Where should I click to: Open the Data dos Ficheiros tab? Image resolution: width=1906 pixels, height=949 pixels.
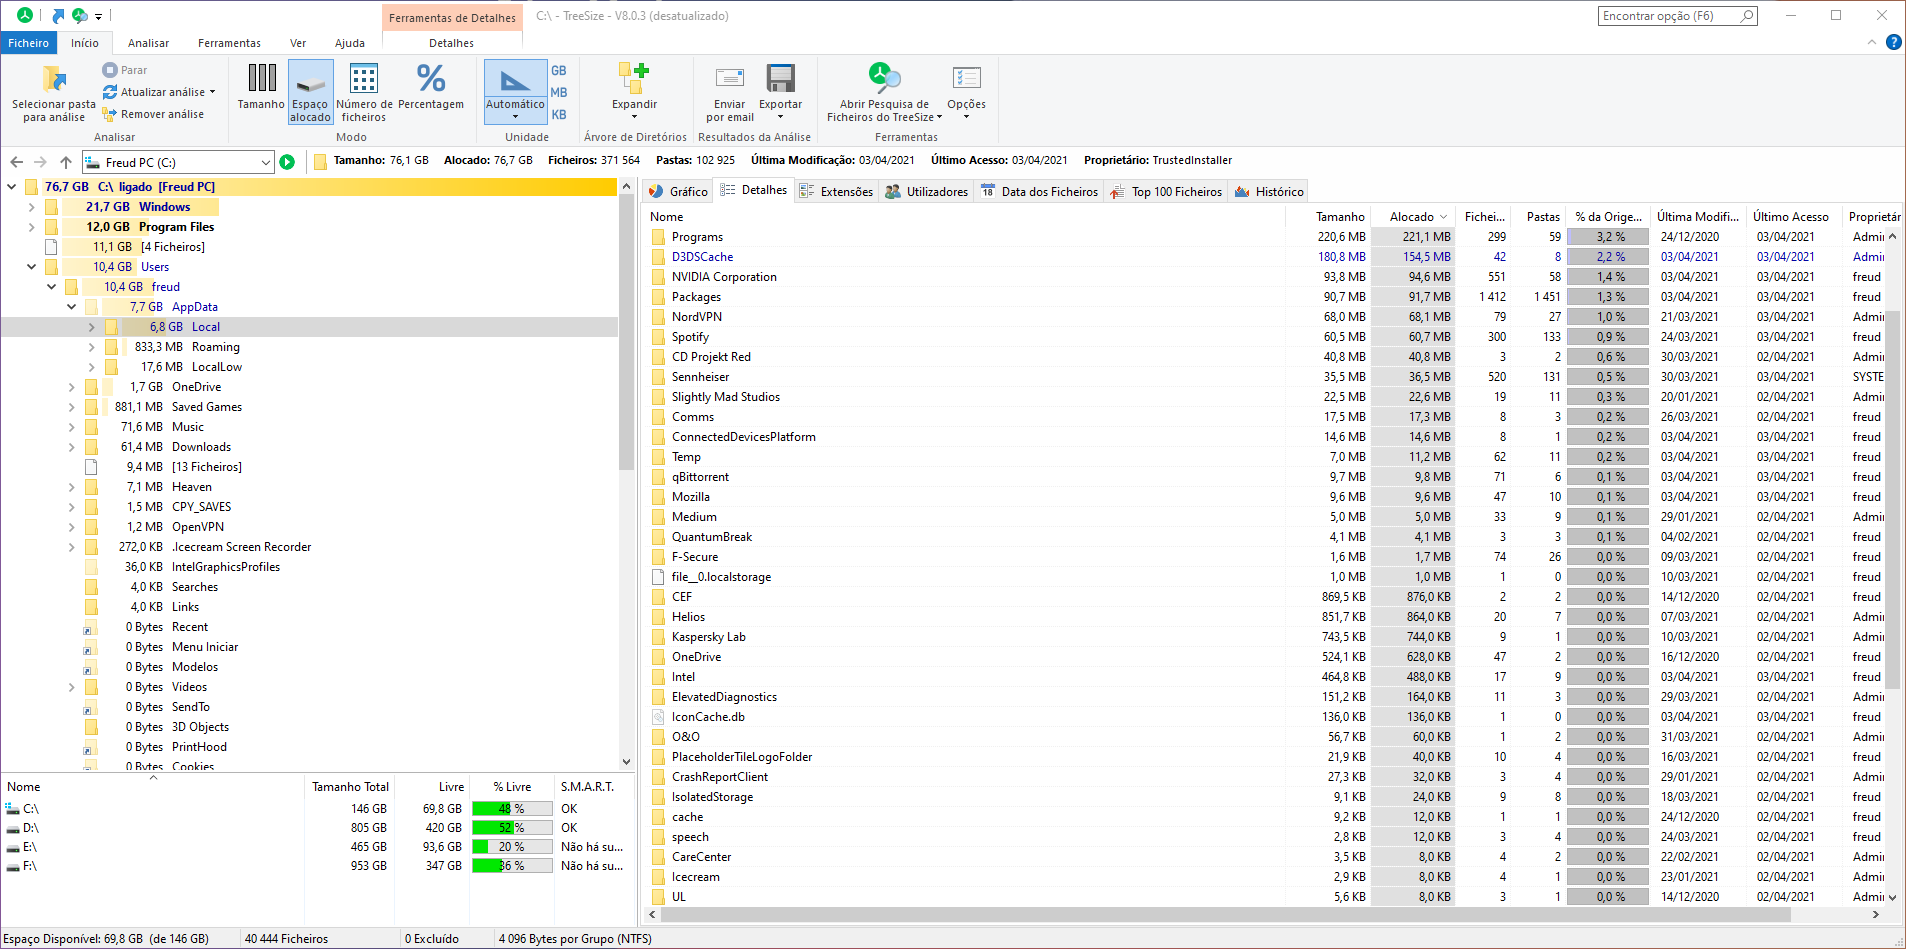tap(1040, 191)
